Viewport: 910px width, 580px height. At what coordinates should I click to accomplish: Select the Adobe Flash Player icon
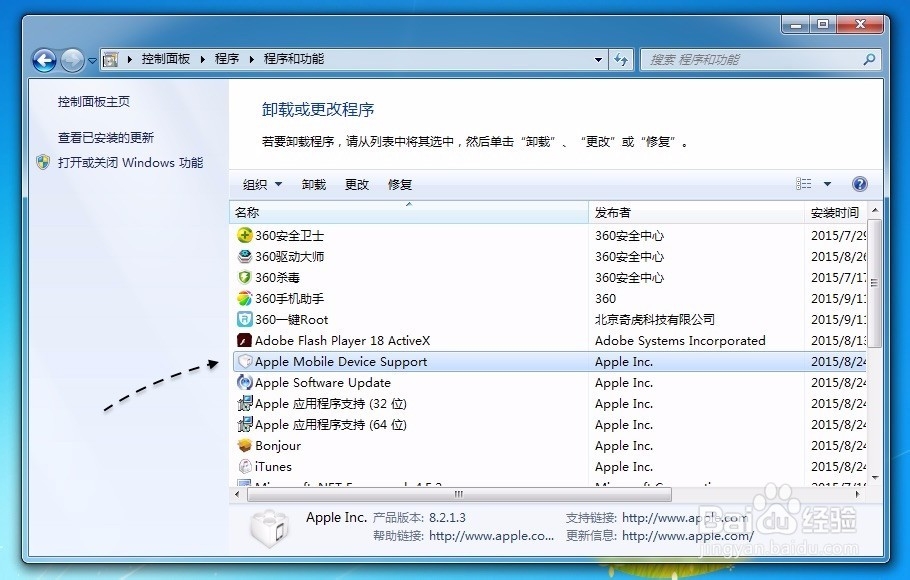pos(244,340)
